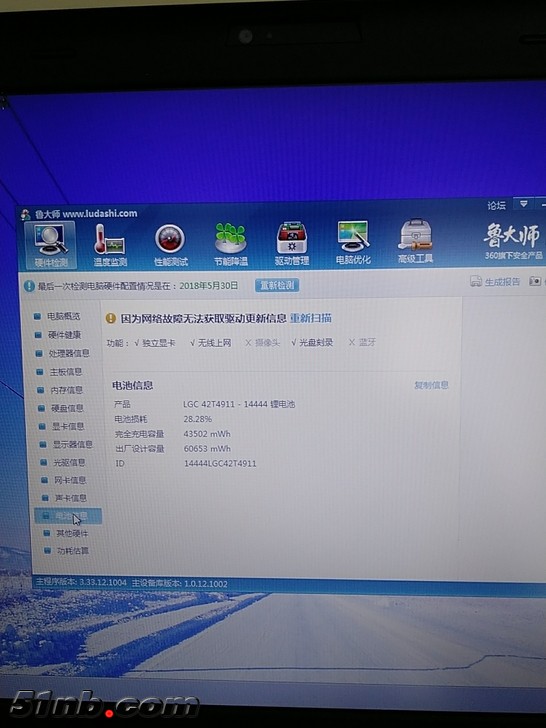Click the 复制信息 copy info link
Image resolution: width=546 pixels, height=728 pixels.
431,385
